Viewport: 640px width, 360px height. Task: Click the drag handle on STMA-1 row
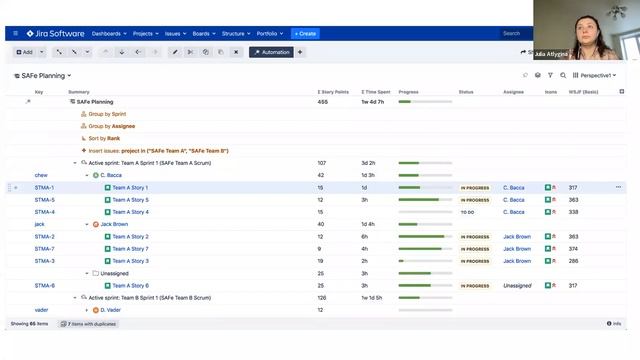pyautogui.click(x=9, y=188)
